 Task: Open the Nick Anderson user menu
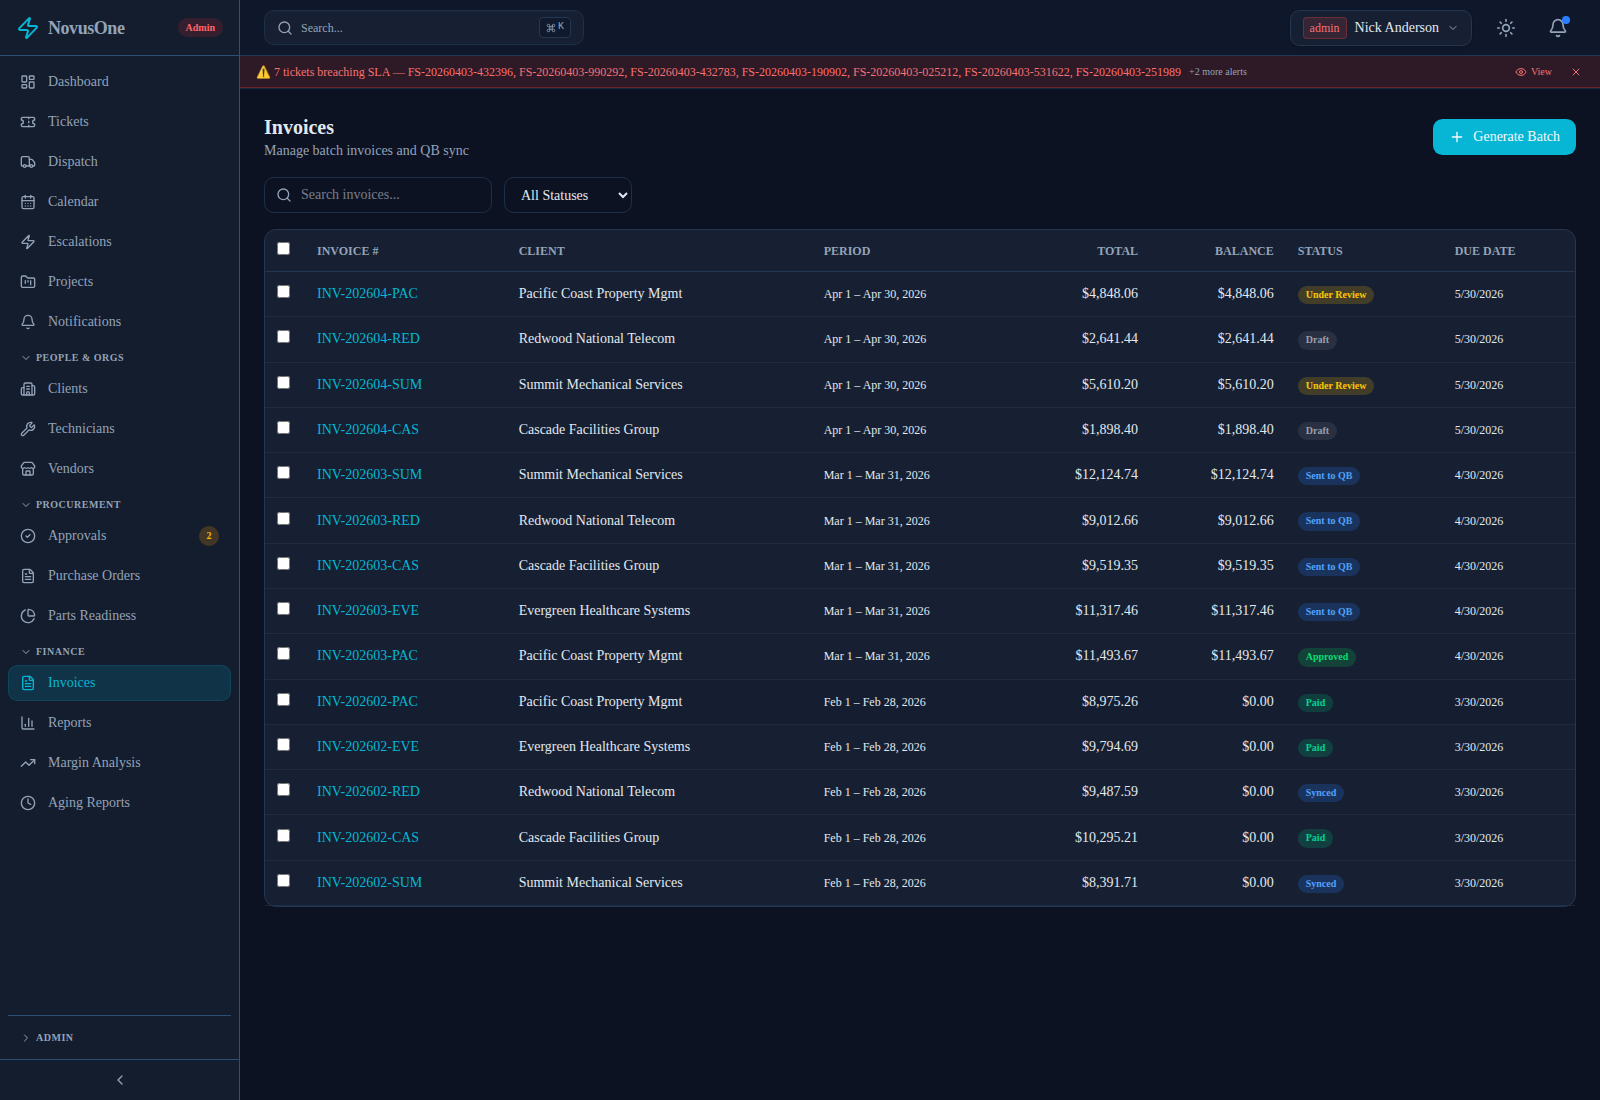tap(1380, 28)
